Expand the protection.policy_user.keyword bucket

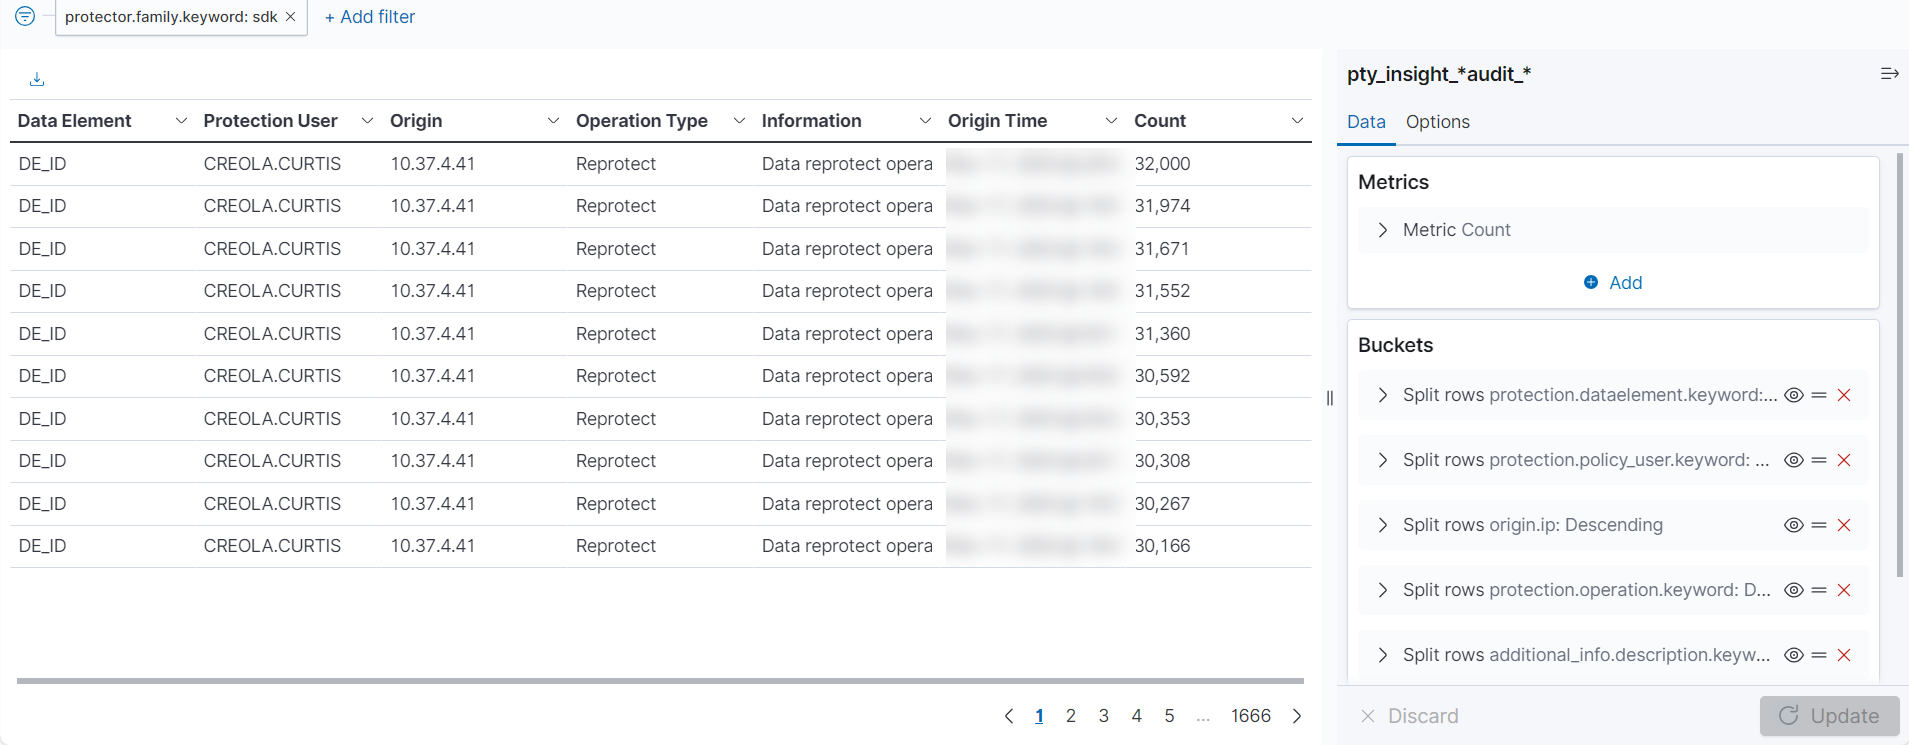pyautogui.click(x=1383, y=460)
